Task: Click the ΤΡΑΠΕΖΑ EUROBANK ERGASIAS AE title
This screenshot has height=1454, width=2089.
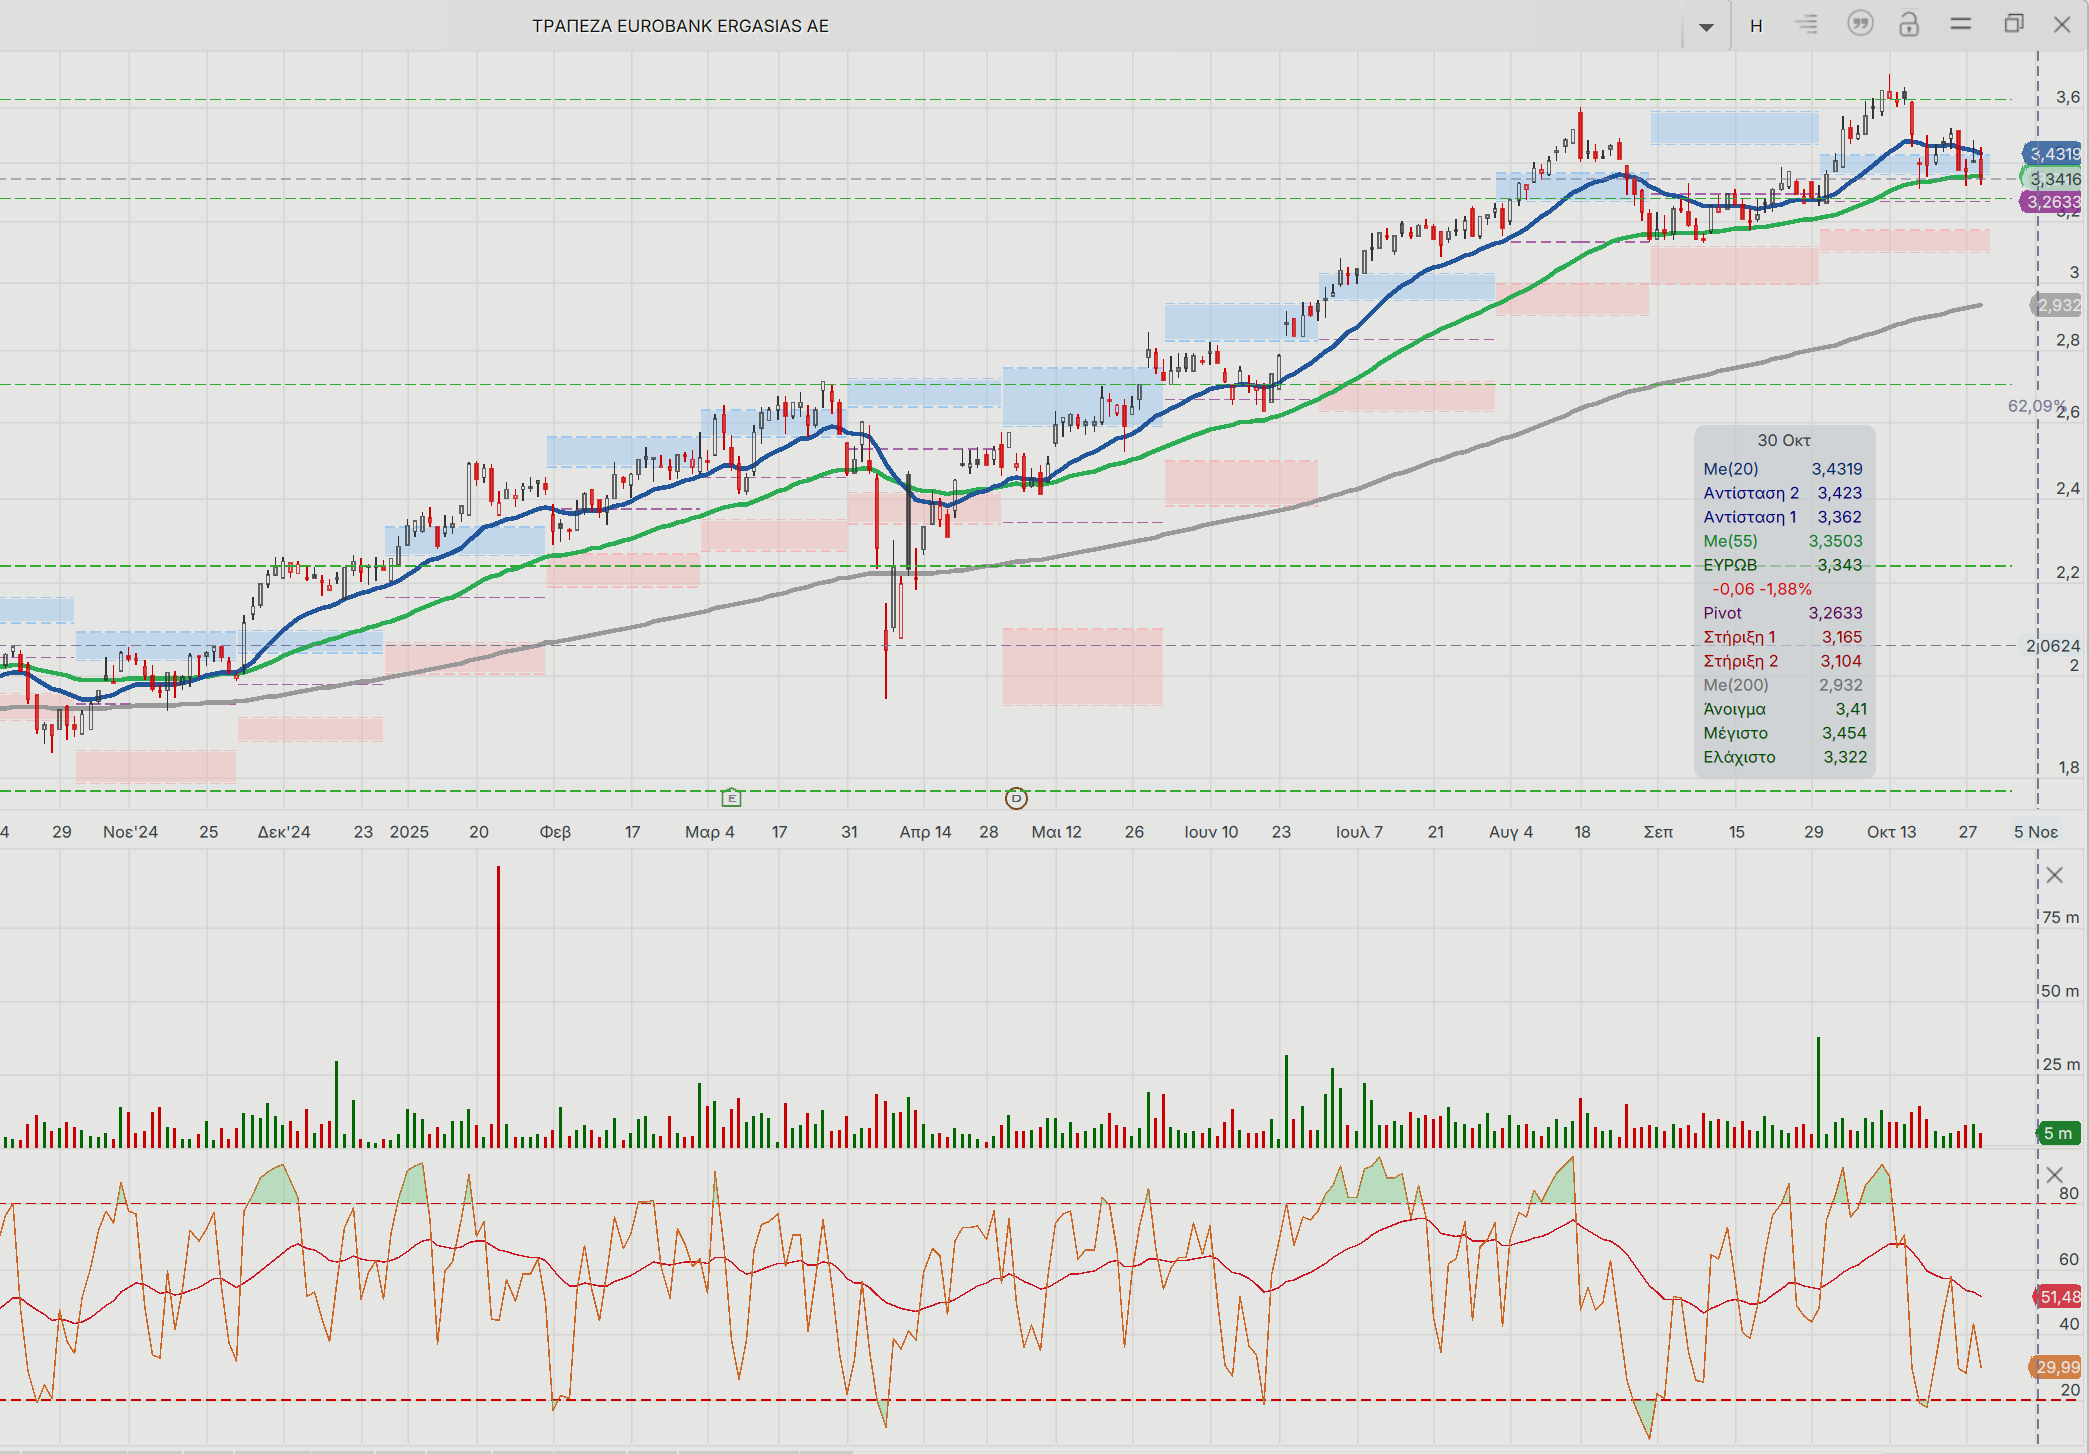Action: pyautogui.click(x=680, y=26)
